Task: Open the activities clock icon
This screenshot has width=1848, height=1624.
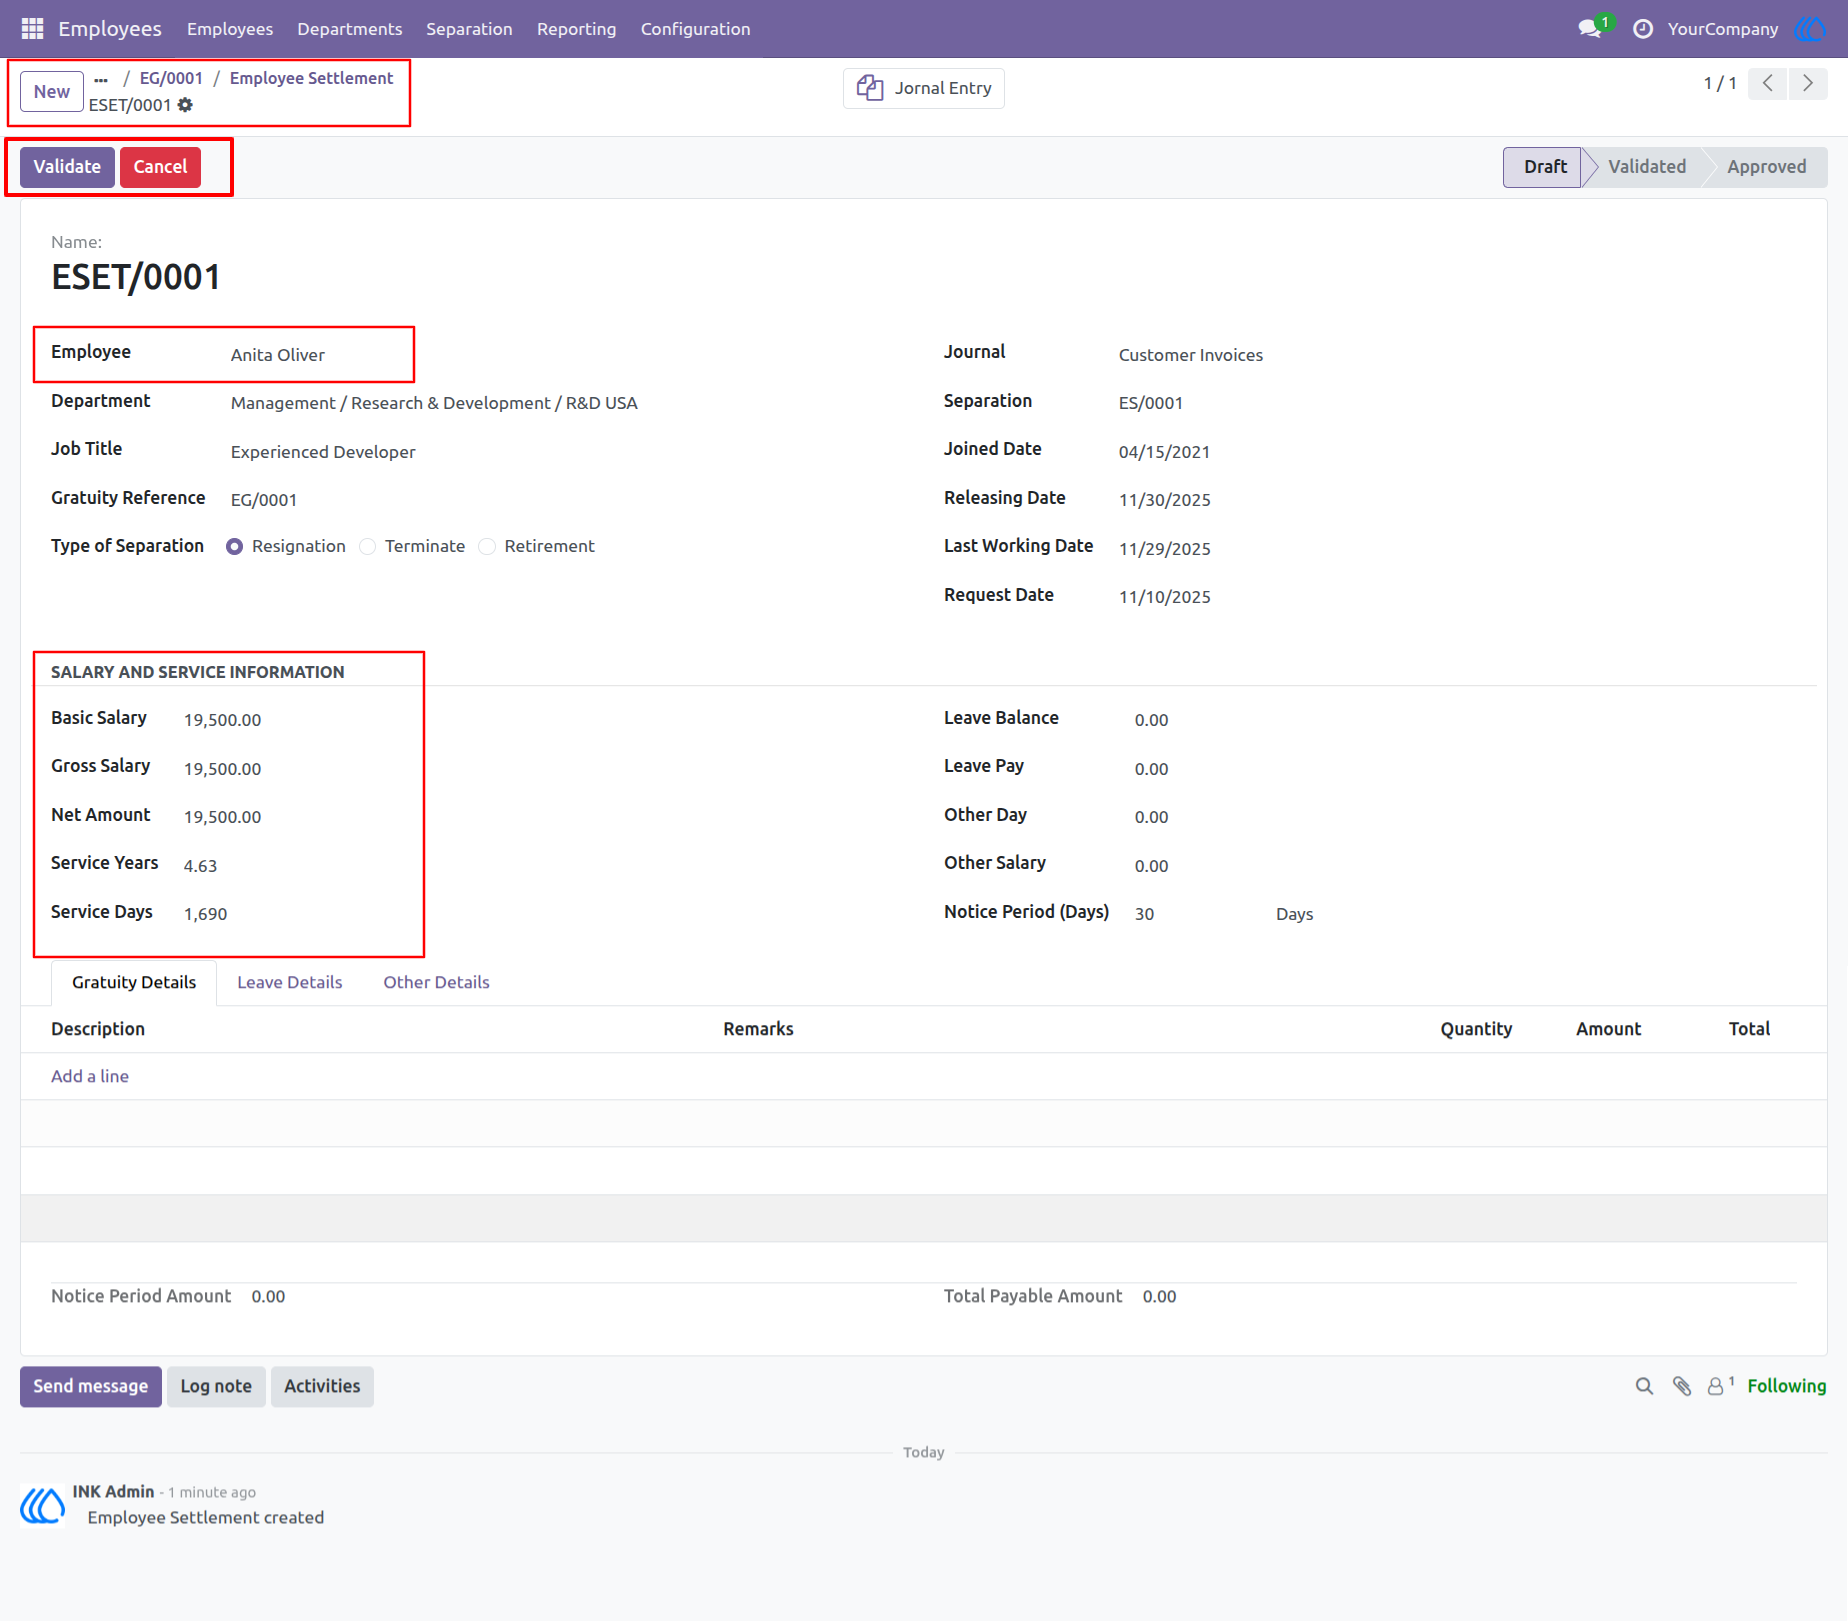Action: point(1643,29)
